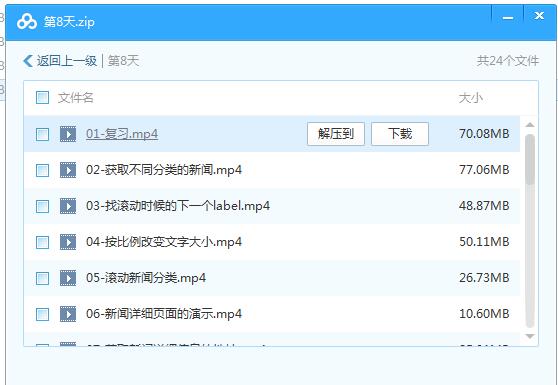Check the box for 06-新闻详细页面的演示.mp4
The image size is (558, 385).
42,314
